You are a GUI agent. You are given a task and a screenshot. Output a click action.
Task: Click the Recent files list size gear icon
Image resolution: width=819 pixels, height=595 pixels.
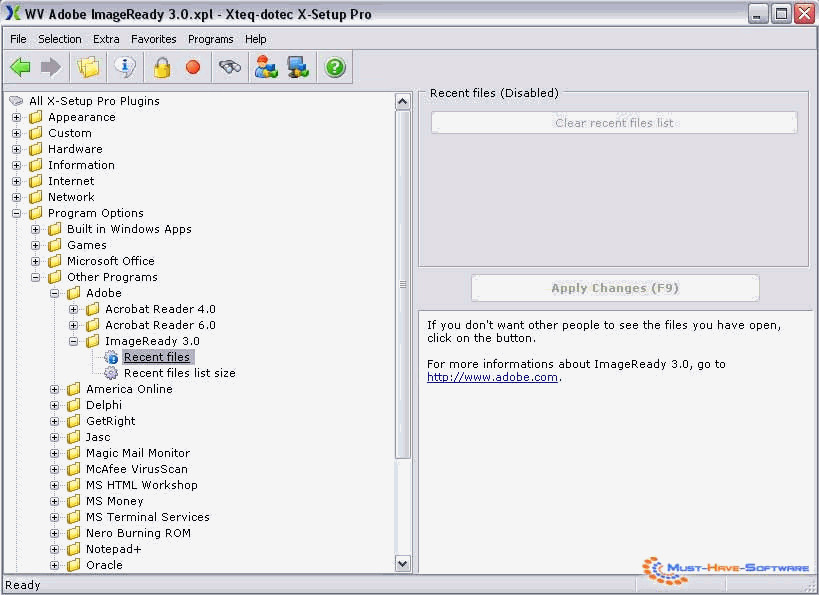point(111,373)
